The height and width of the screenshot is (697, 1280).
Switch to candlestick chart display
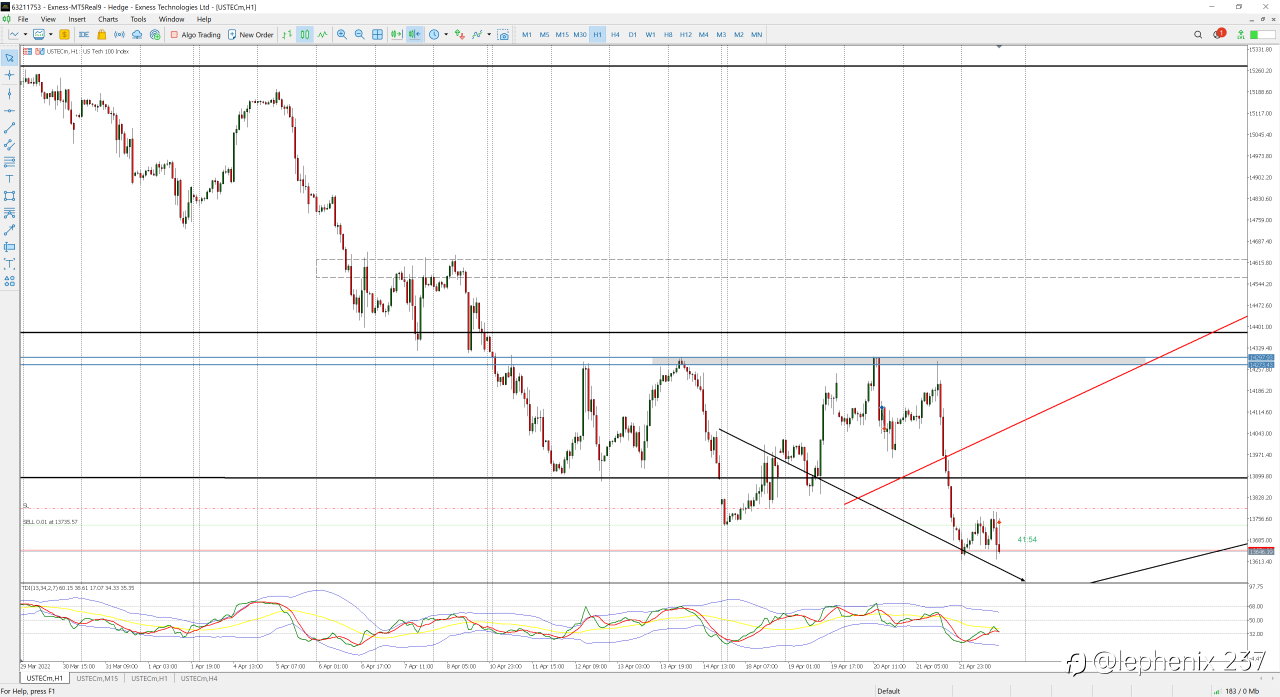pyautogui.click(x=305, y=34)
